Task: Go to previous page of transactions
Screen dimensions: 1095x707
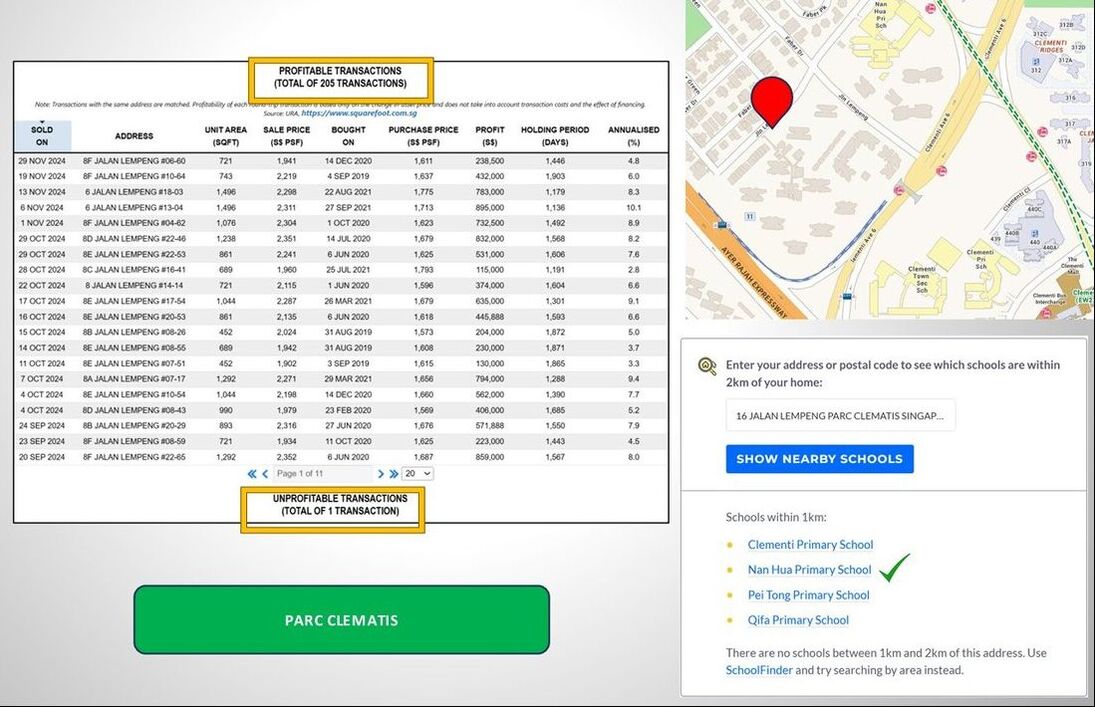Action: 265,474
